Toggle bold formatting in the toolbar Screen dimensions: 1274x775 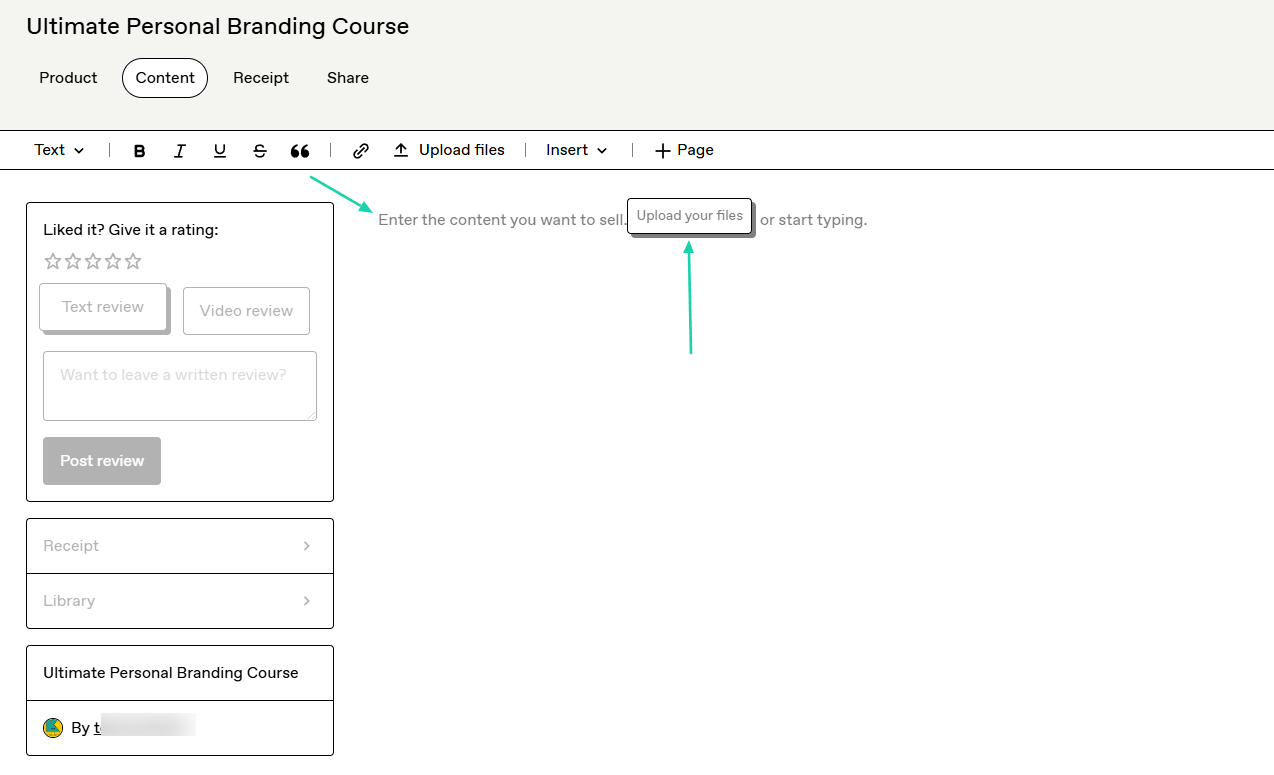[140, 151]
